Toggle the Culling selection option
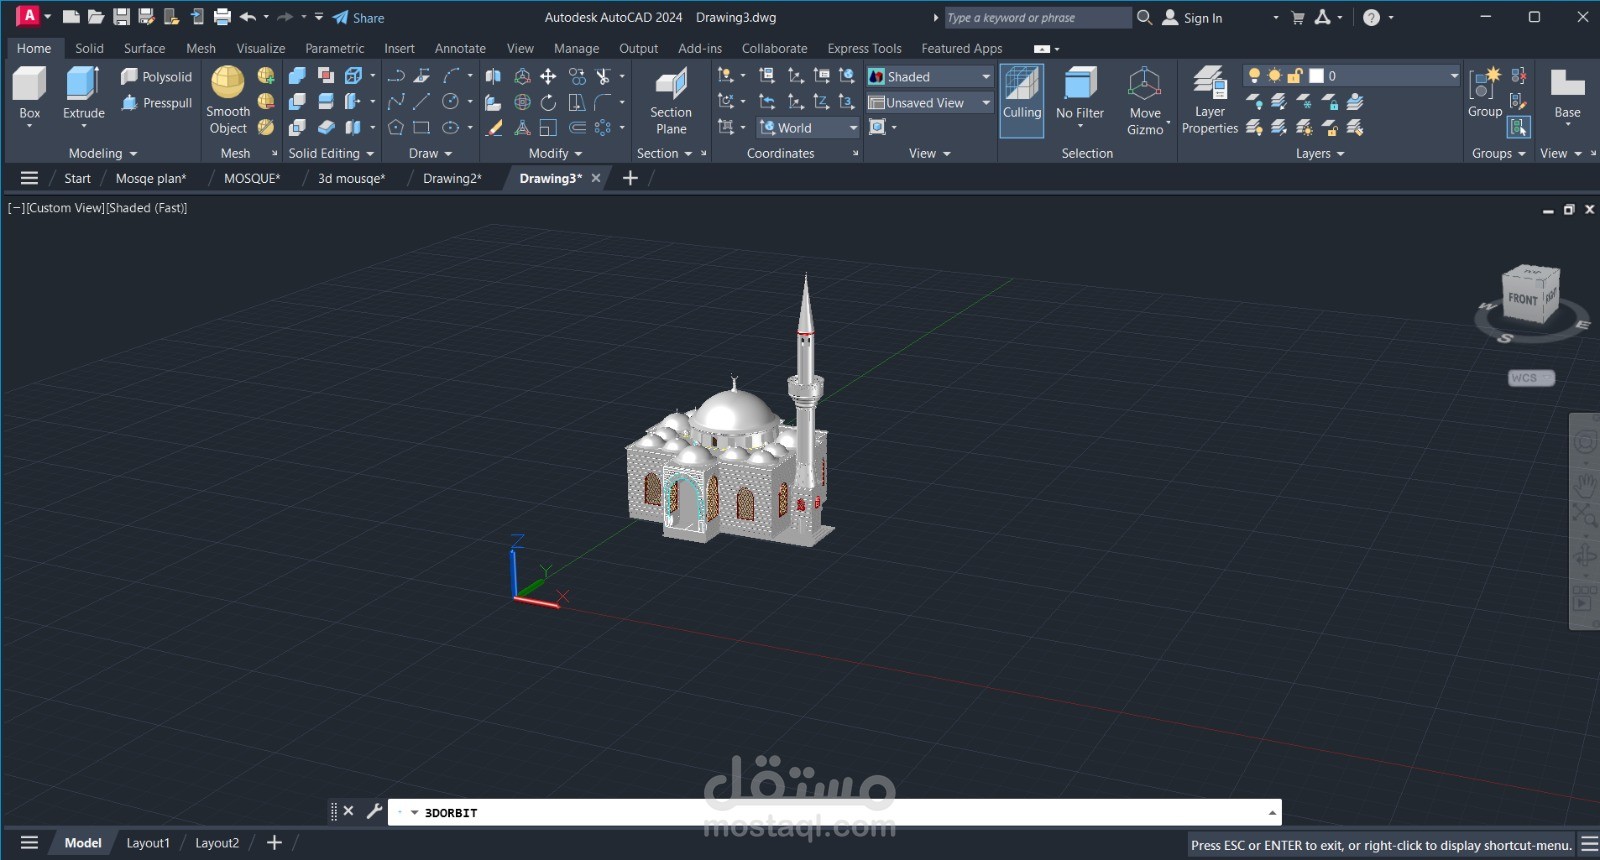This screenshot has height=860, width=1600. [x=1022, y=100]
